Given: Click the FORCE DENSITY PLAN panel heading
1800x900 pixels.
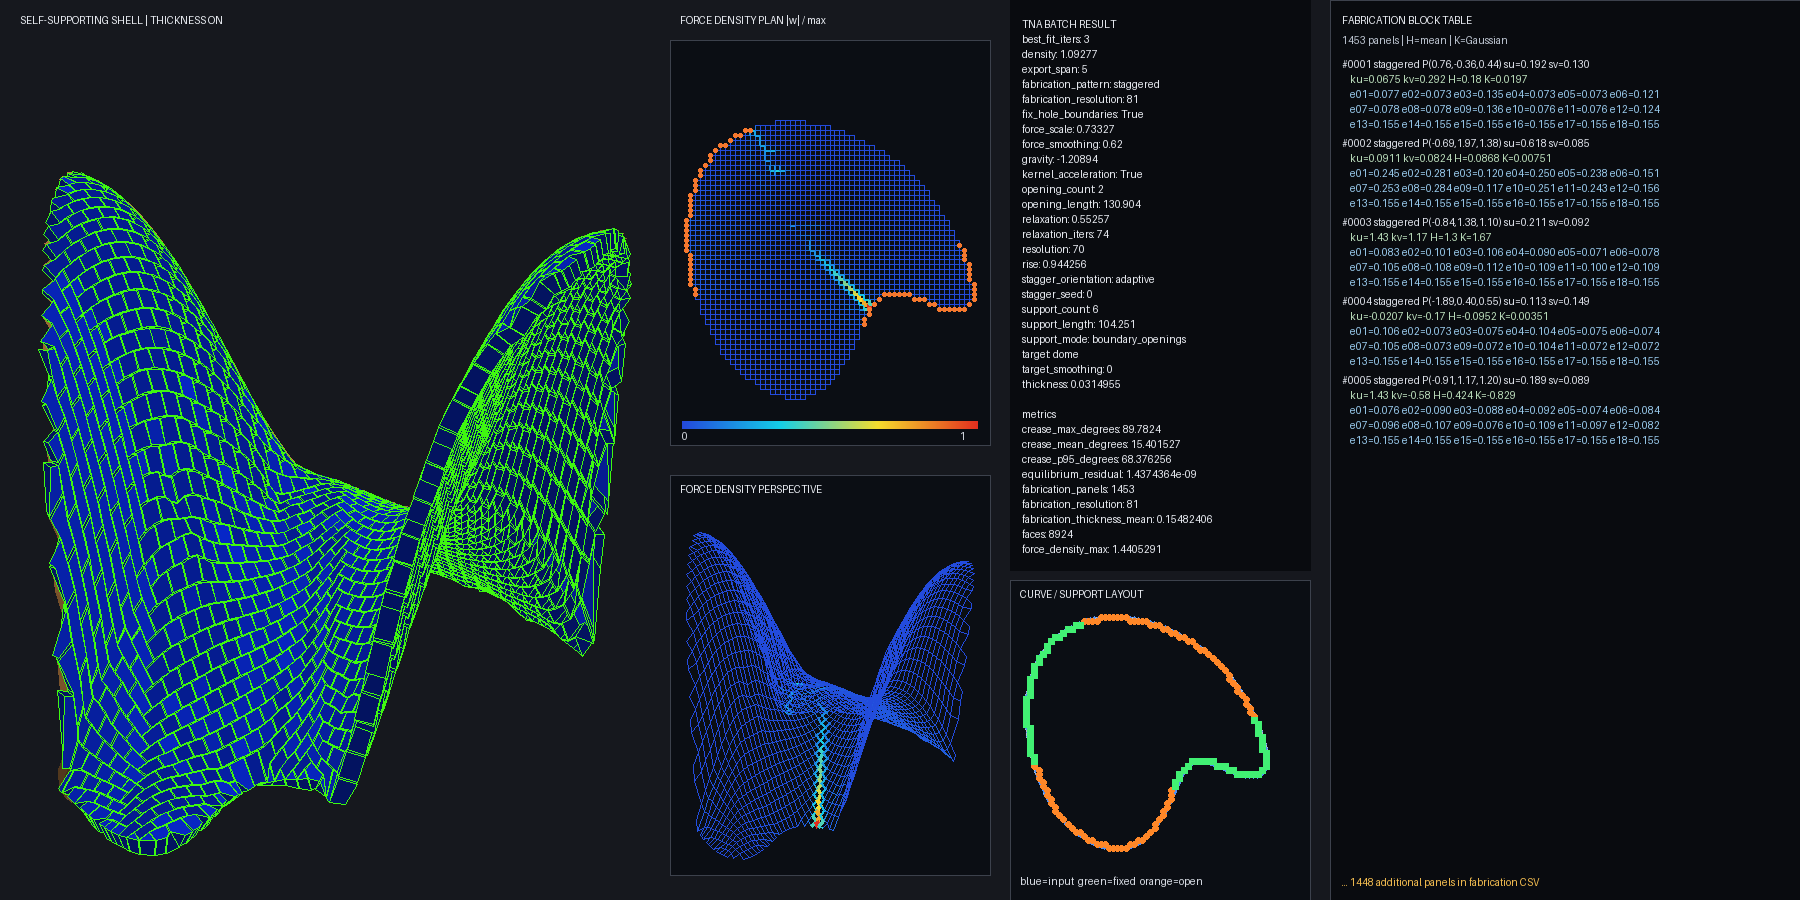Looking at the screenshot, I should click(753, 20).
